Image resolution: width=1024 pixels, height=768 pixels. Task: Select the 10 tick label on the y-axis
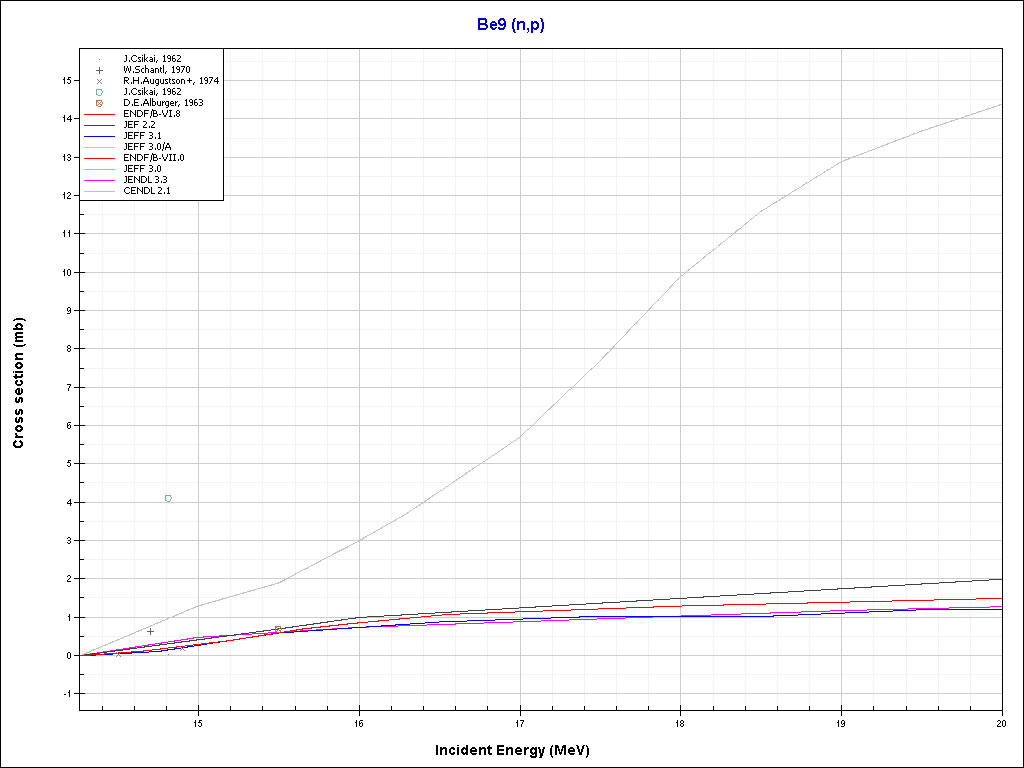tap(65, 272)
